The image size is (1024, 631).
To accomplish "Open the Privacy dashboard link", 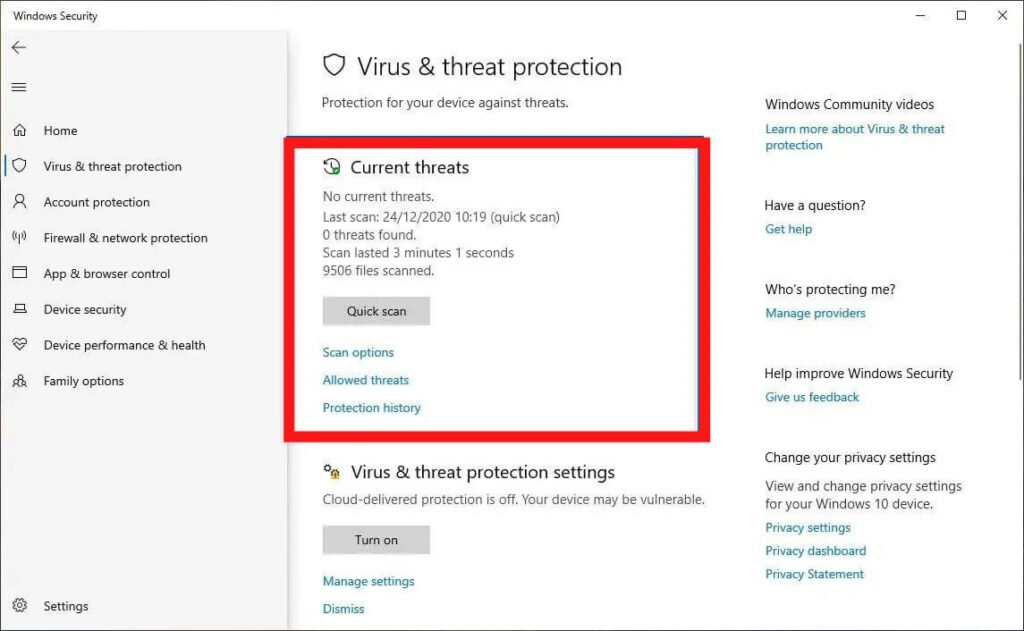I will click(815, 551).
